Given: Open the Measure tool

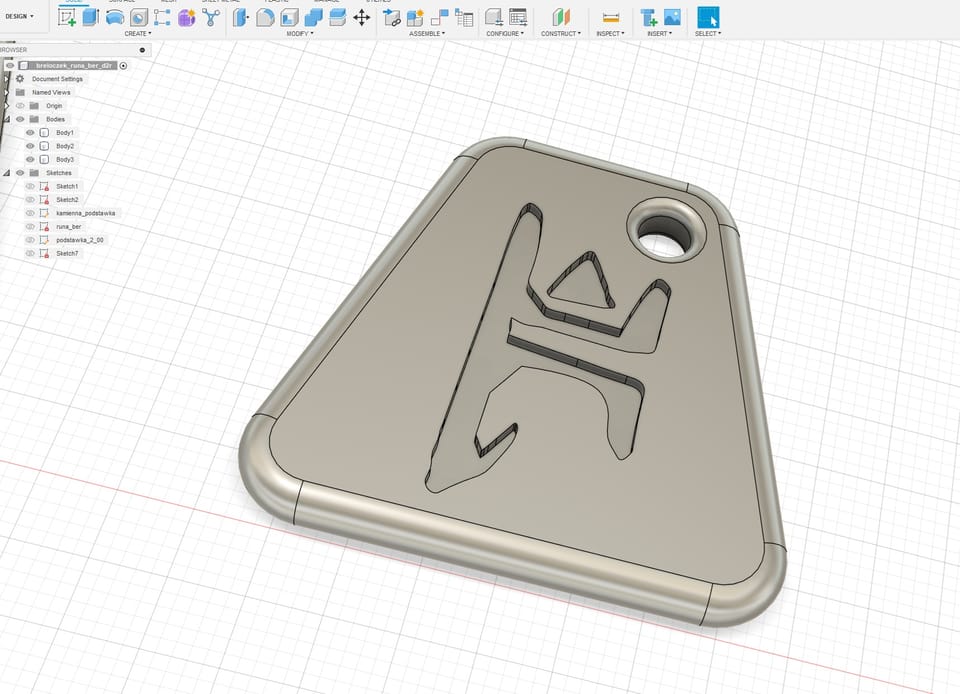Looking at the screenshot, I should click(x=610, y=17).
